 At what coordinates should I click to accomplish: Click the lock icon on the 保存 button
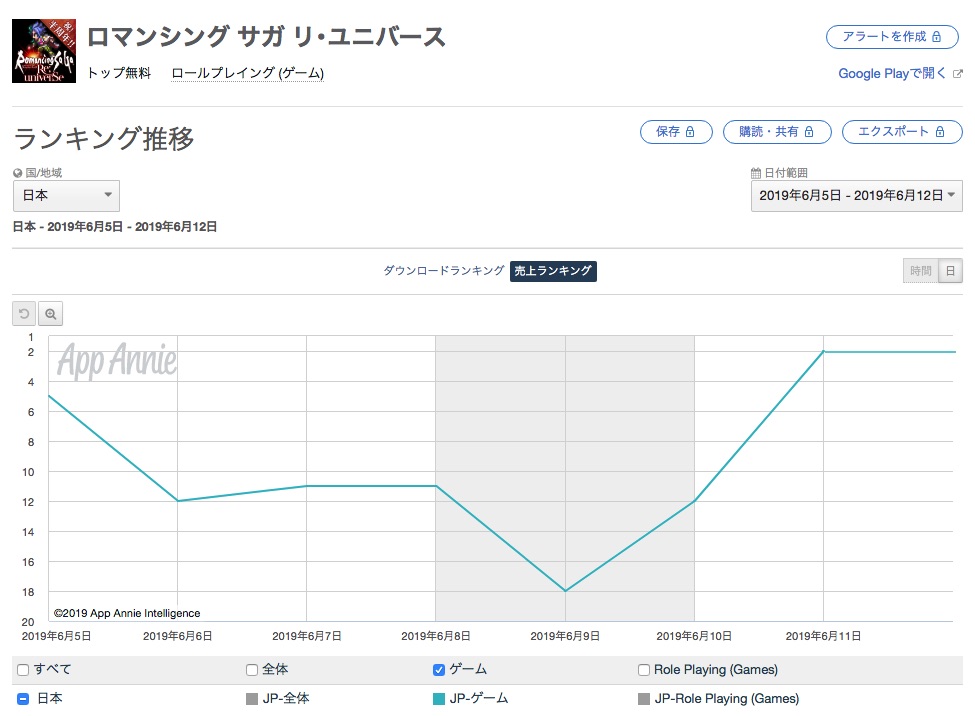690,132
